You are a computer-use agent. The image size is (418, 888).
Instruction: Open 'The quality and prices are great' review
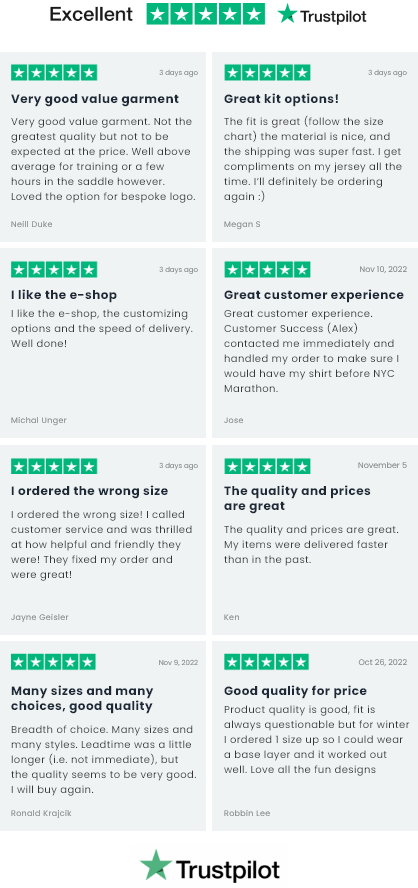297,498
